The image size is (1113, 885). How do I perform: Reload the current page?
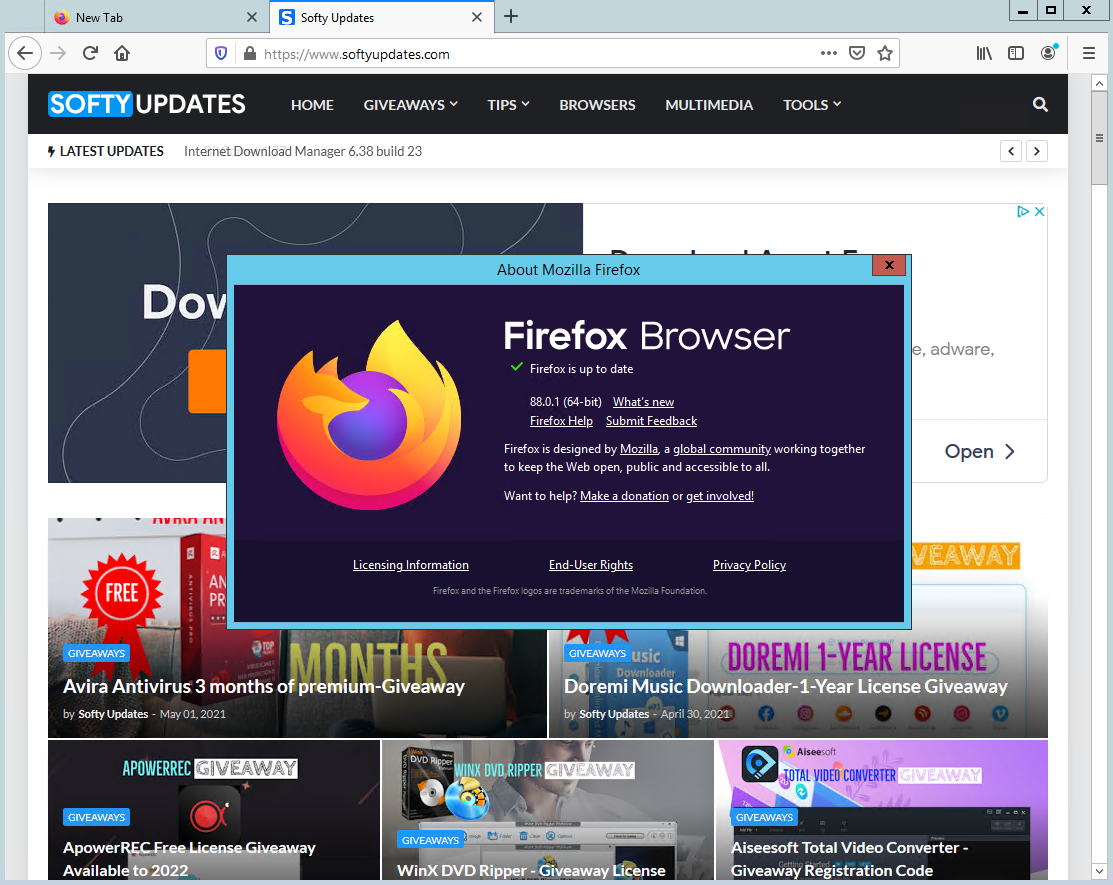90,53
